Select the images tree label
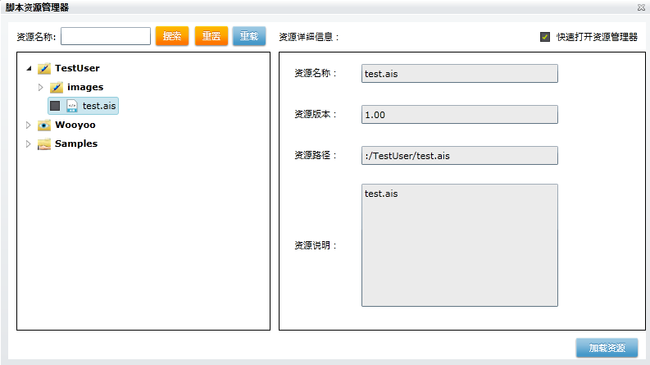The height and width of the screenshot is (365, 650). point(85,87)
